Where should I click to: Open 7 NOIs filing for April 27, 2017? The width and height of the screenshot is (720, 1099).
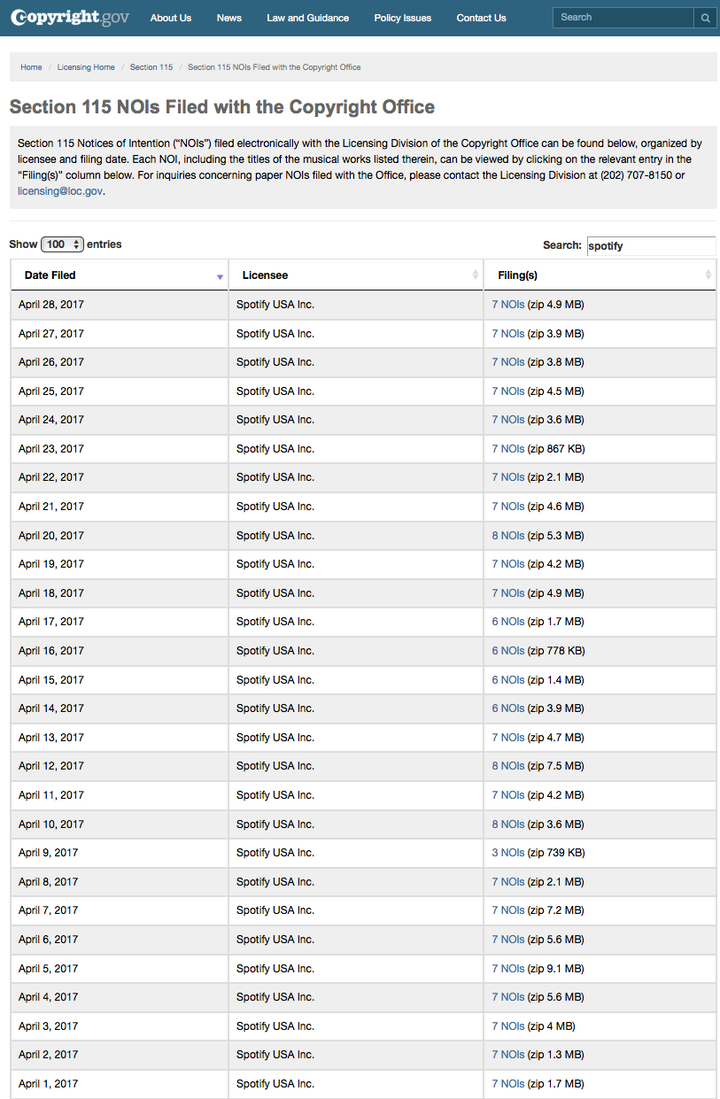(508, 334)
